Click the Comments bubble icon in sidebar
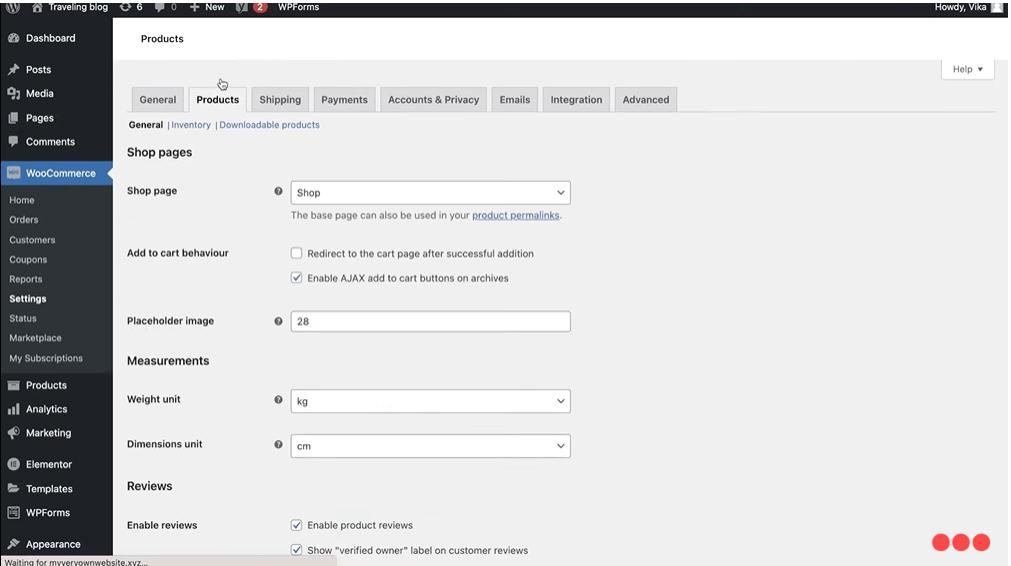 (14, 141)
